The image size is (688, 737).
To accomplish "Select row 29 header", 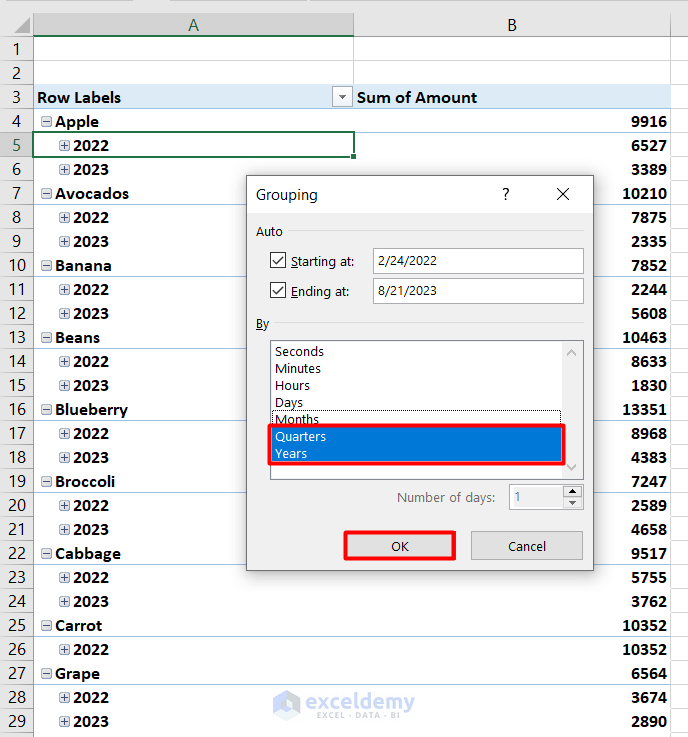I will [x=16, y=721].
